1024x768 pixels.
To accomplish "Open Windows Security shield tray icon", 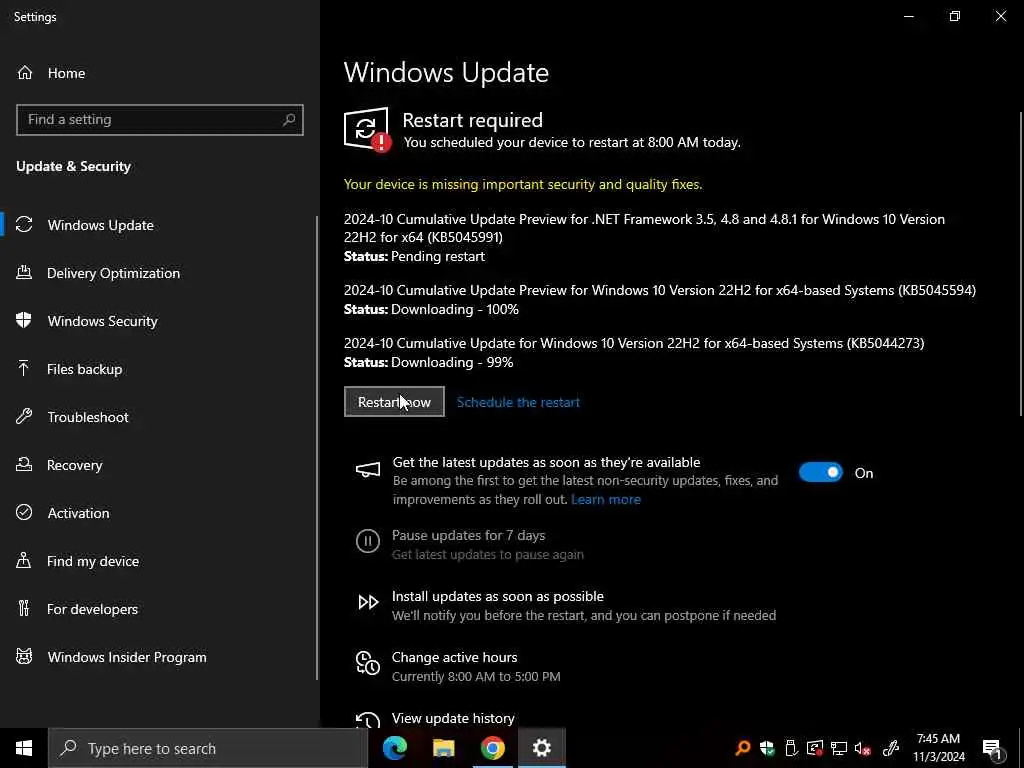I will click(x=767, y=748).
